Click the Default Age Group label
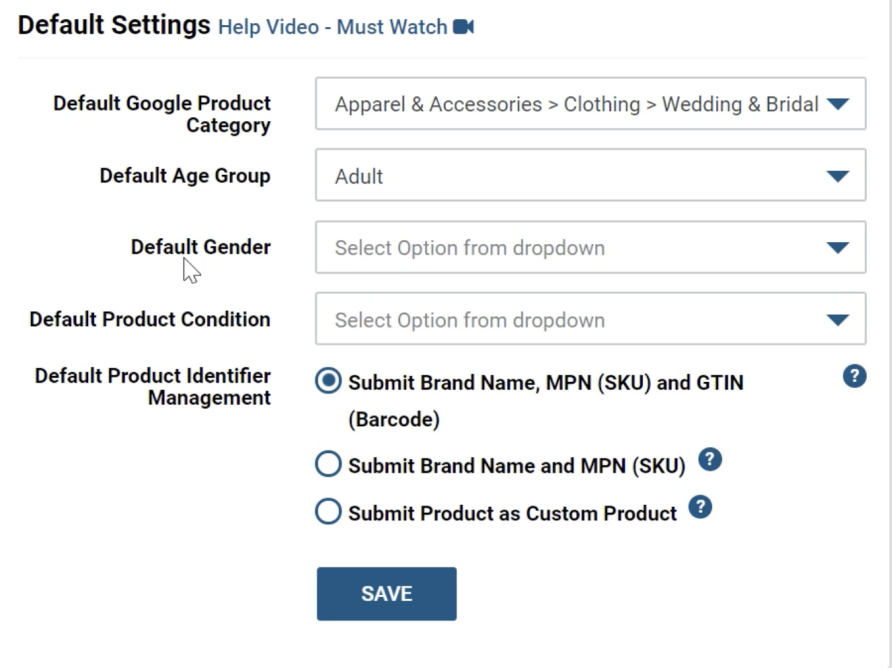Viewport: 892px width, 668px height. [185, 176]
